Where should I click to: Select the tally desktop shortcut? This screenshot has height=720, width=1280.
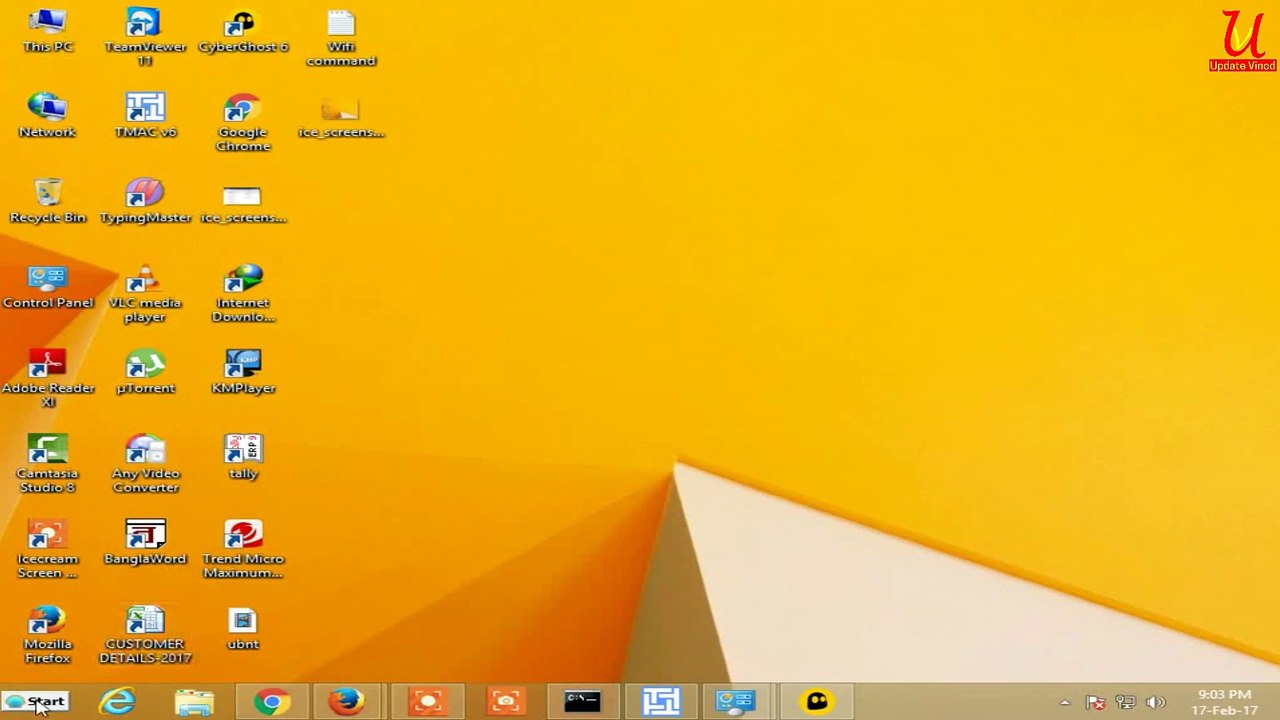click(243, 457)
